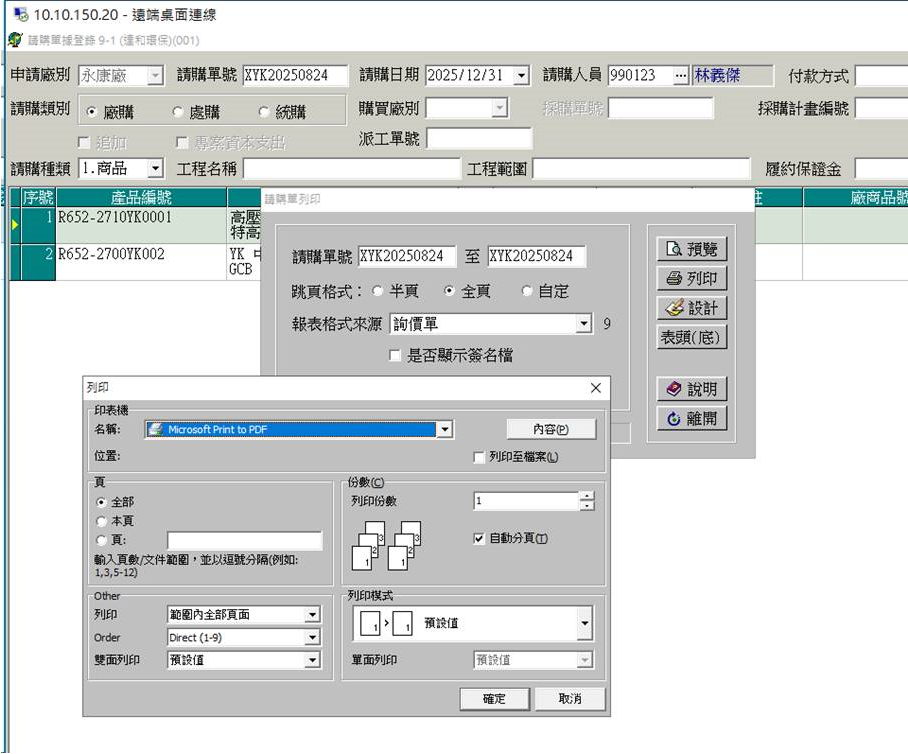Click the 列印 printer icon button
The image size is (908, 754).
(x=692, y=279)
